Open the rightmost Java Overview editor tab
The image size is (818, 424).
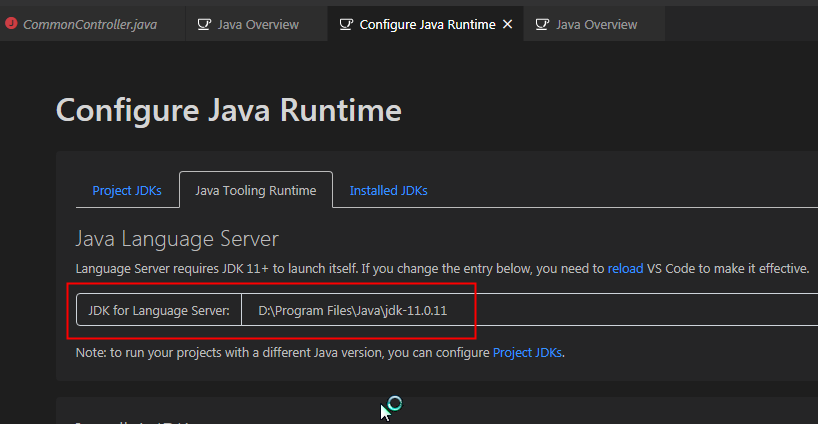[596, 24]
